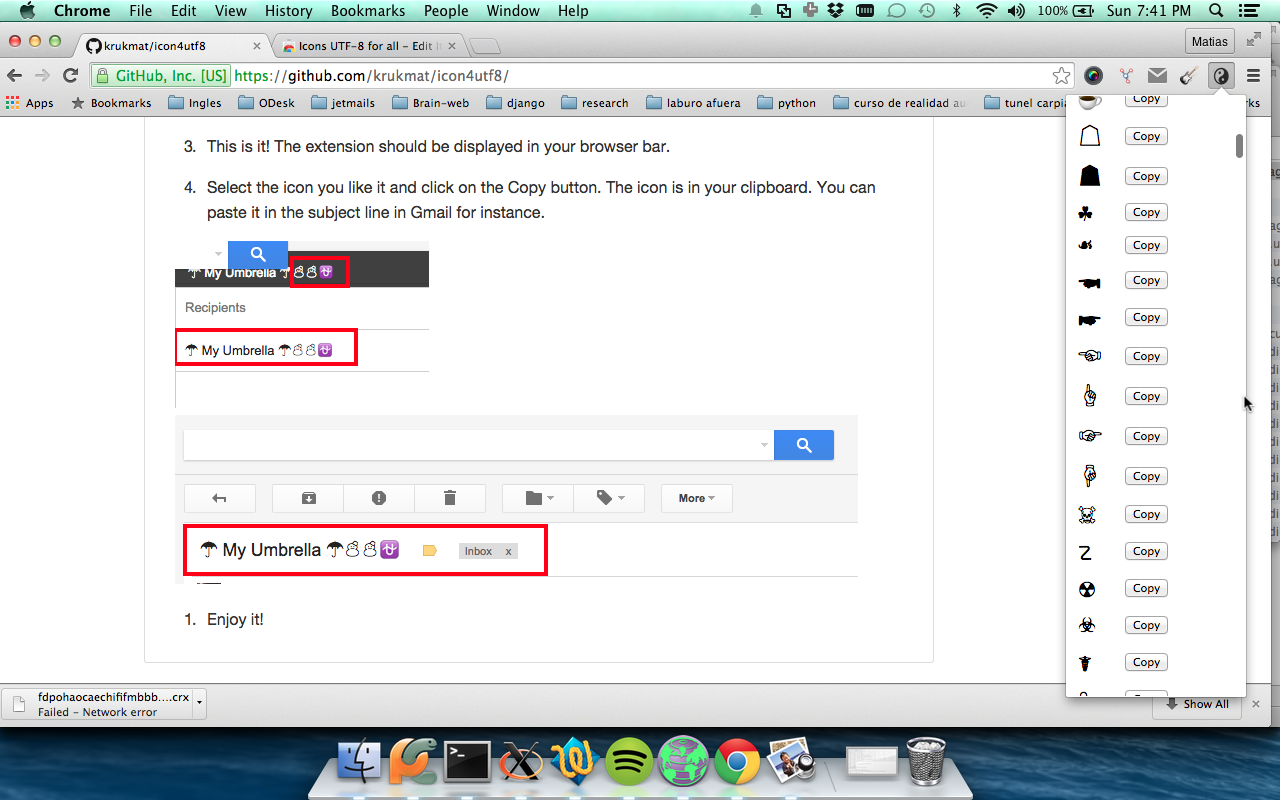Click the biohazard symbol in popup

(1087, 625)
